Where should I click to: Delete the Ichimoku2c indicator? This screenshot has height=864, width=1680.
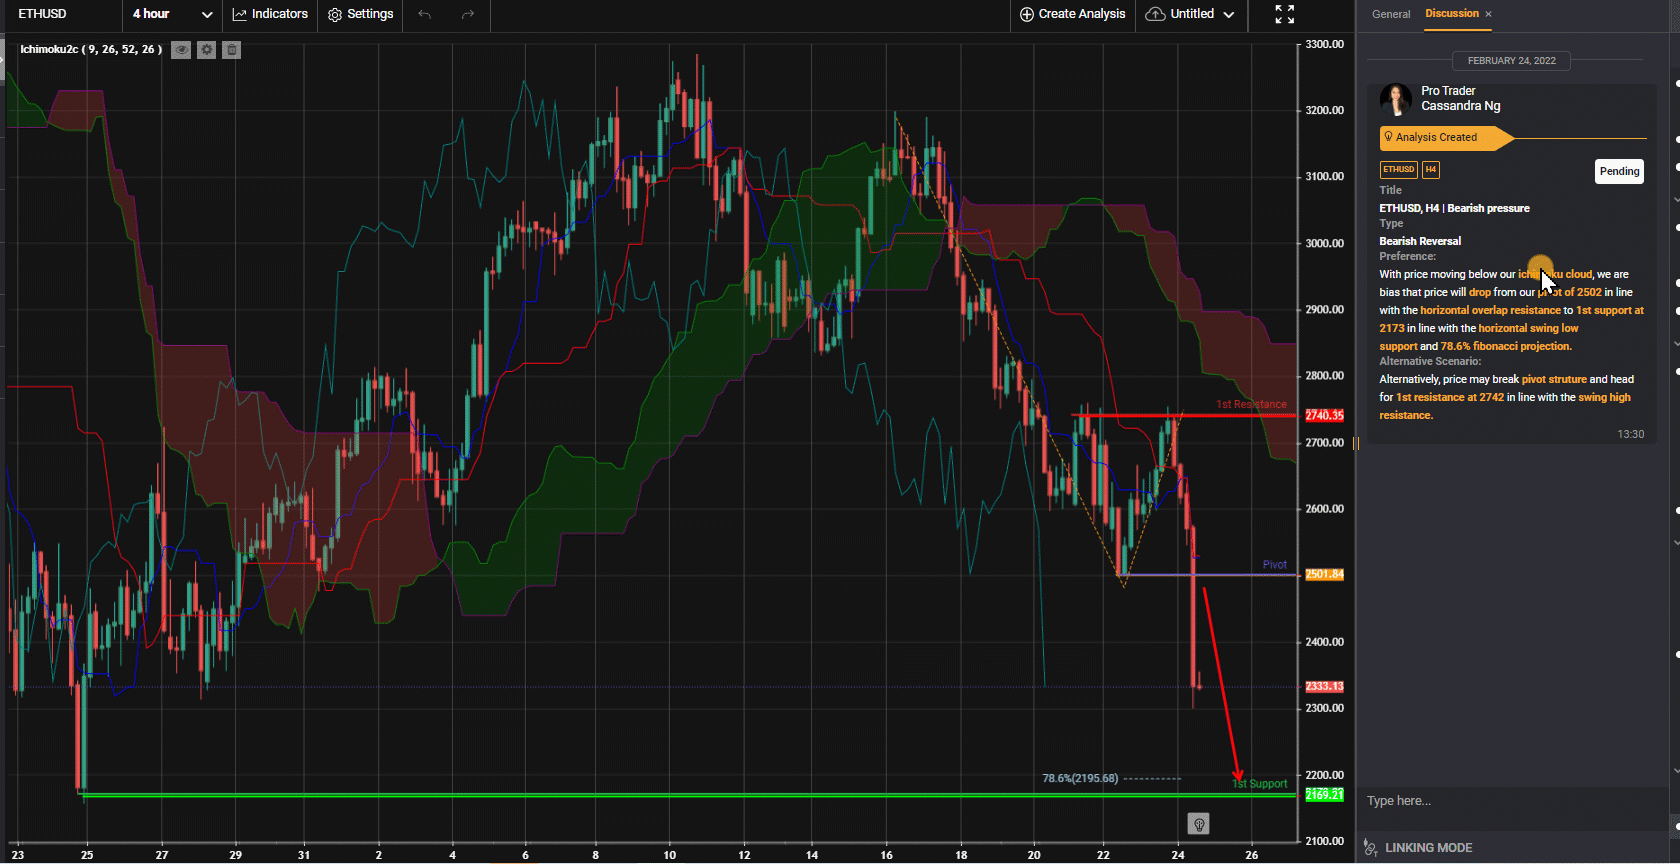coord(231,50)
